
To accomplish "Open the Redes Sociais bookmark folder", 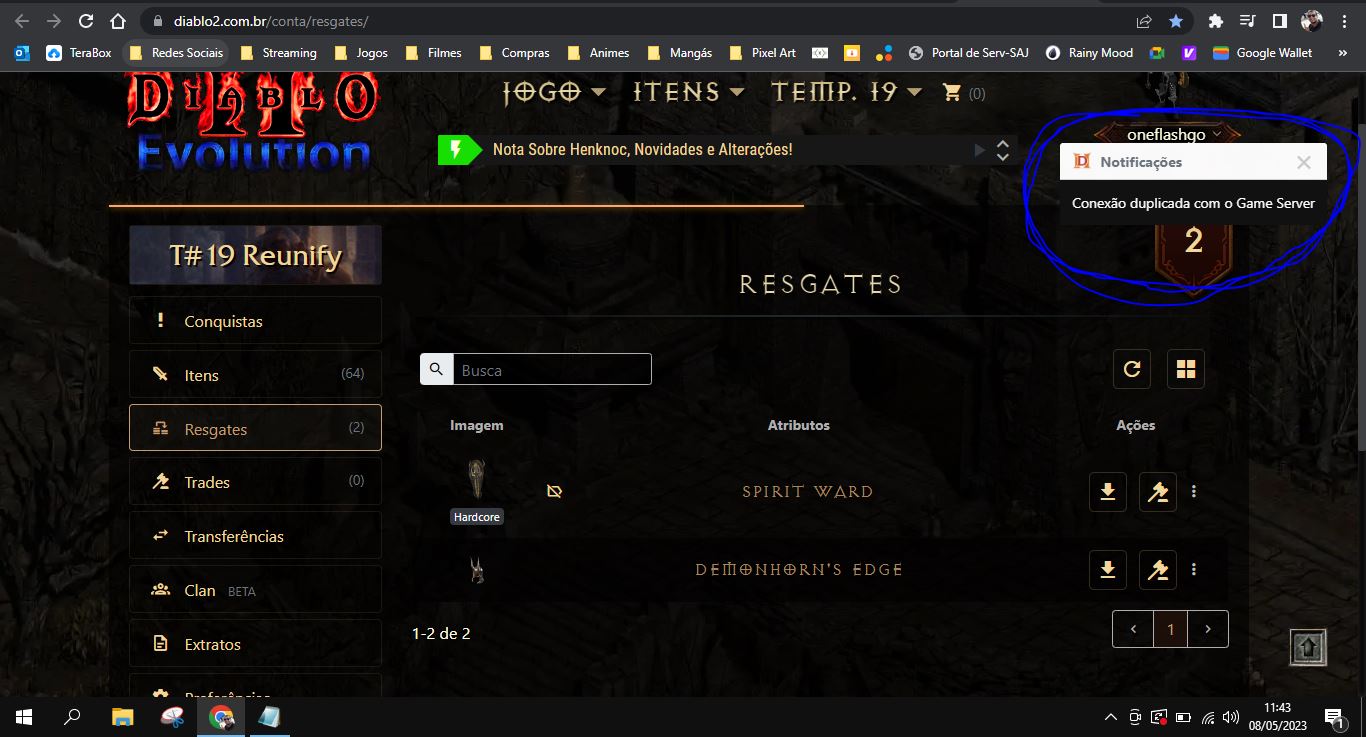I will point(175,53).
